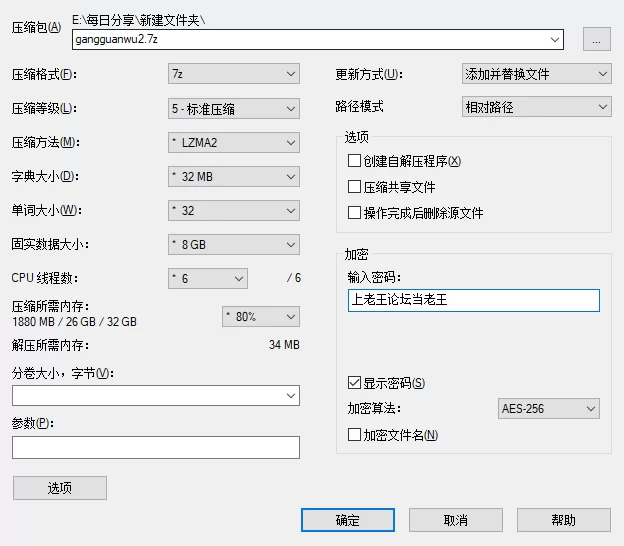Viewport: 624px width, 546px height.
Task: Open the 压缩格式 7z dropdown
Action: coord(234,74)
